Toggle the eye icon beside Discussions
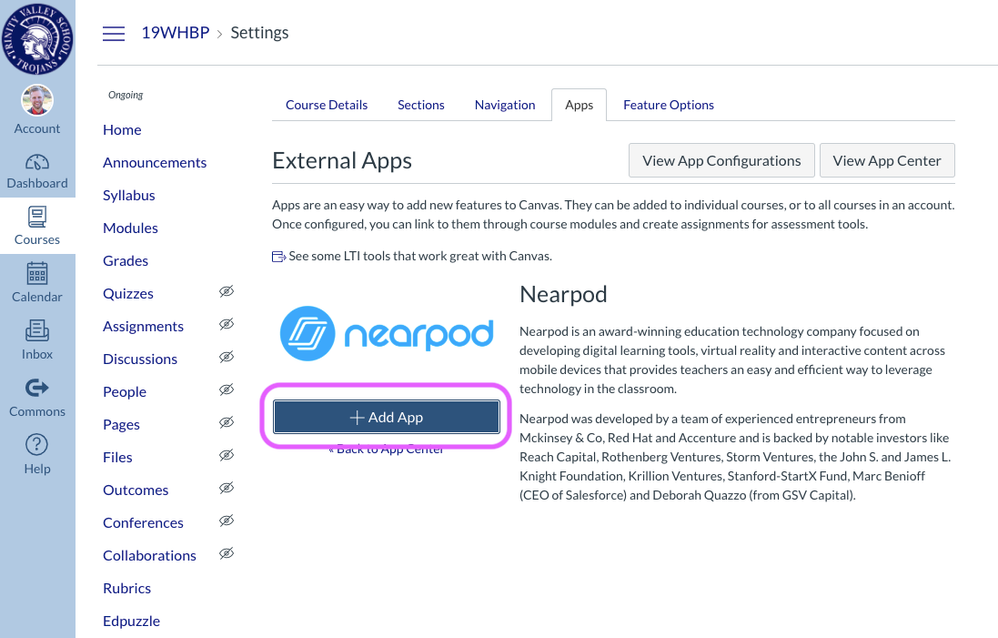Viewport: 998px width, 638px height. [226, 358]
